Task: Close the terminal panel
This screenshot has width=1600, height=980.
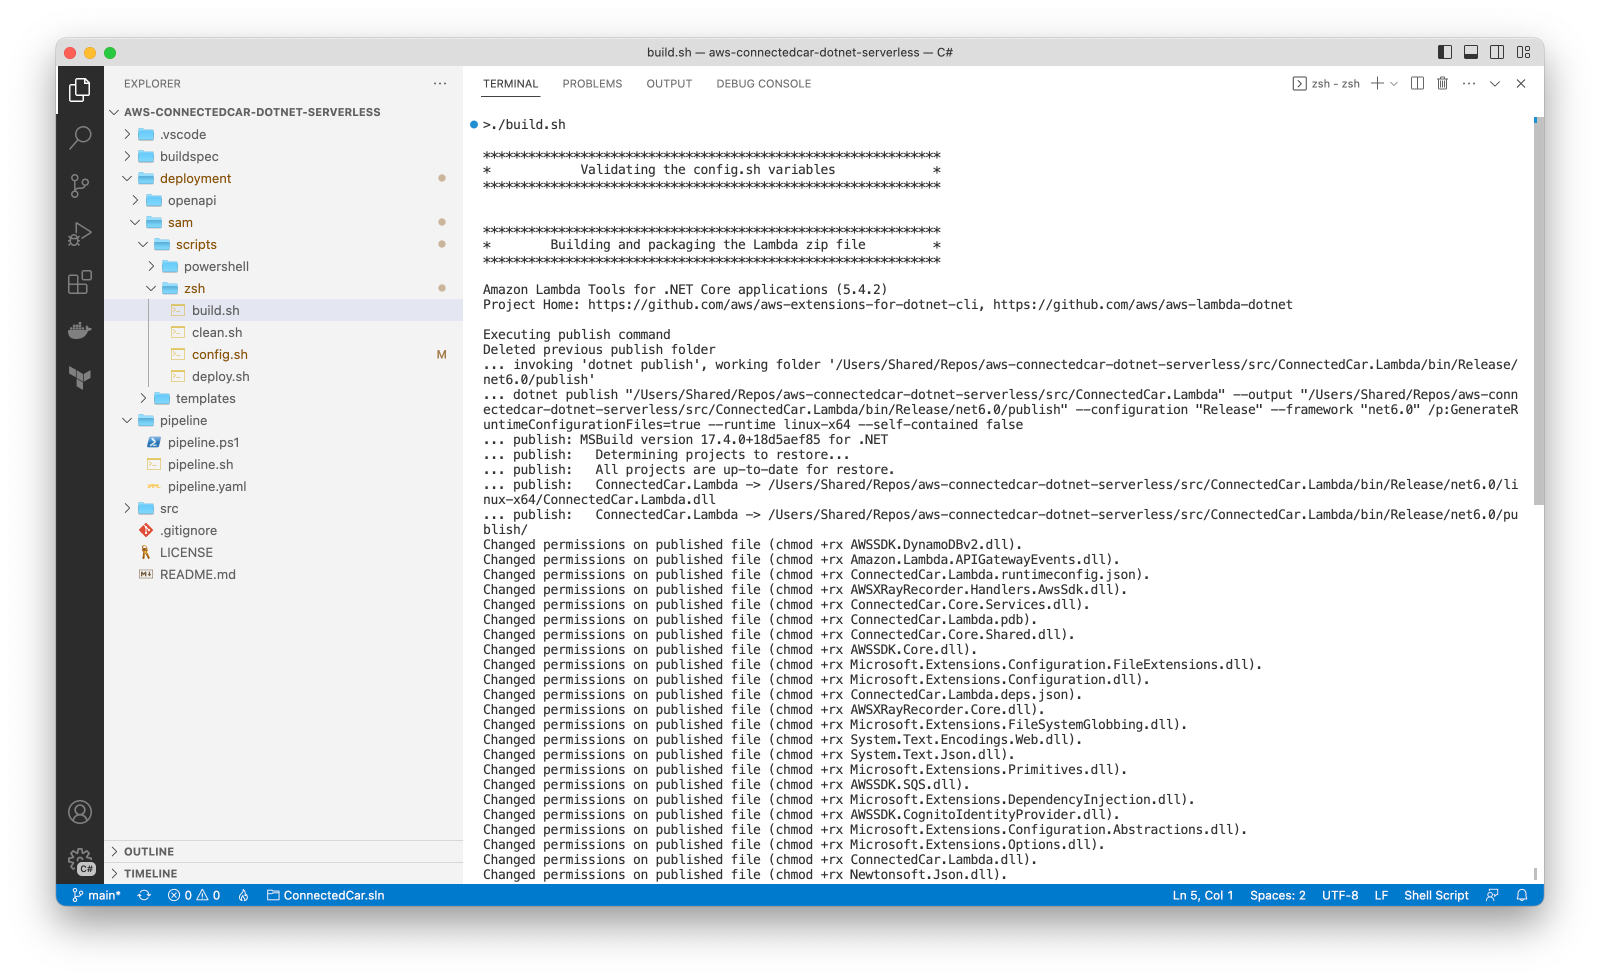Action: [1521, 84]
